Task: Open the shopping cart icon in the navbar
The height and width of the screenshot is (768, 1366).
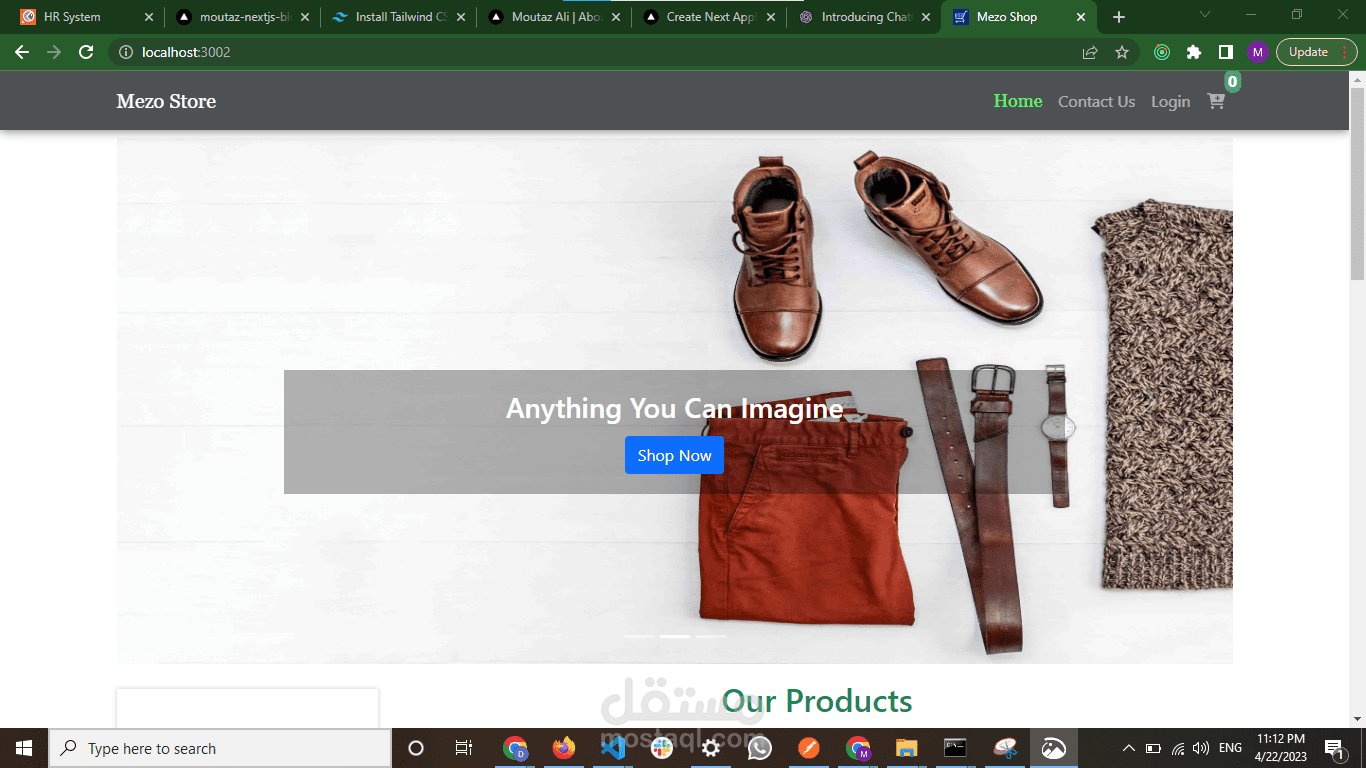Action: click(1216, 101)
